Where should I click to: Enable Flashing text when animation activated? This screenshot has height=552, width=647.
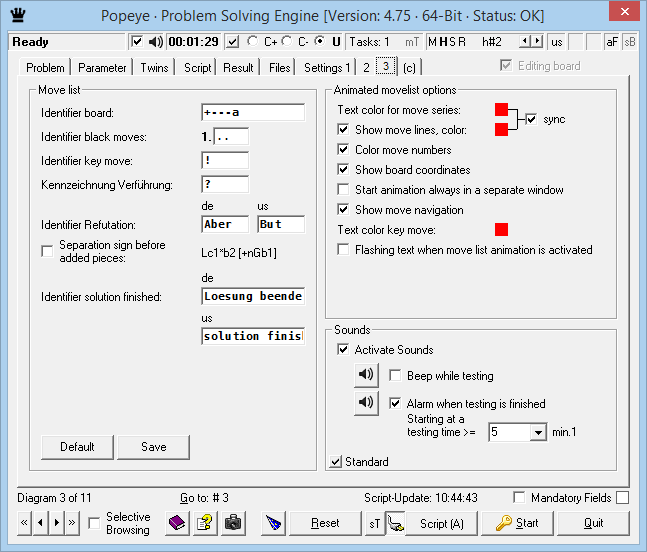pyautogui.click(x=343, y=250)
